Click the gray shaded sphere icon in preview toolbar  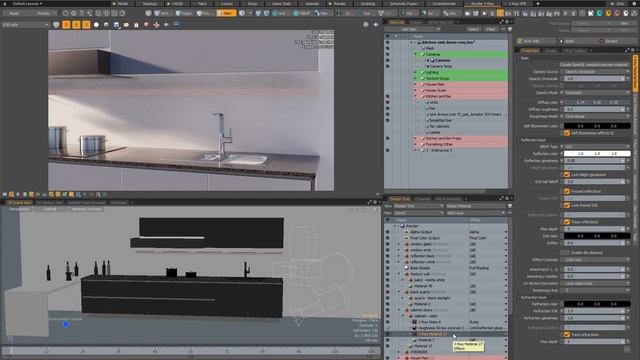click(106, 25)
